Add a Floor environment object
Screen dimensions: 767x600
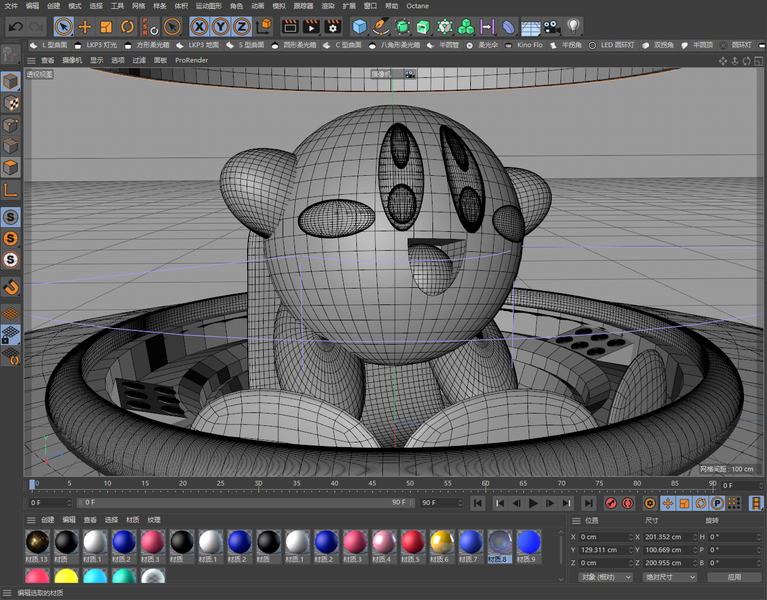[x=530, y=27]
